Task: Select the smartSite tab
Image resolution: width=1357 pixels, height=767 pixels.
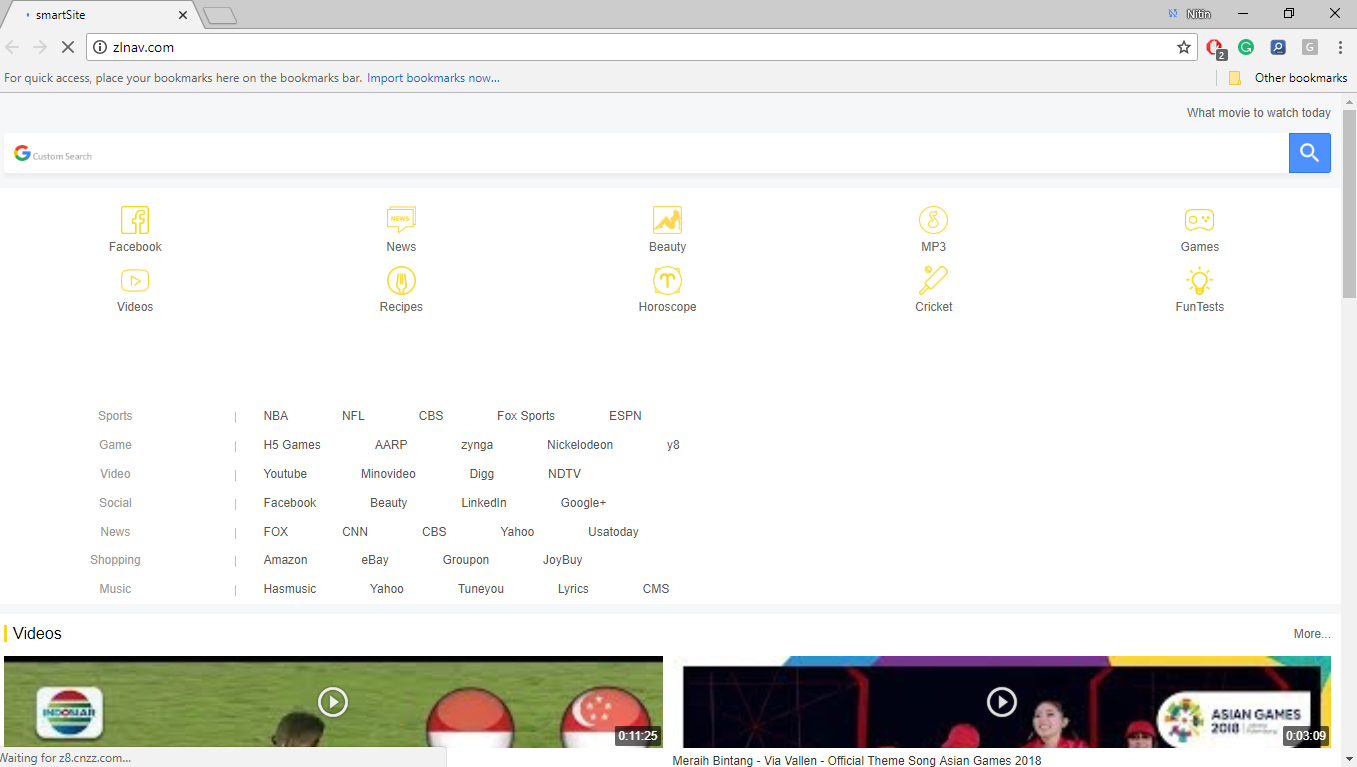Action: pyautogui.click(x=100, y=15)
